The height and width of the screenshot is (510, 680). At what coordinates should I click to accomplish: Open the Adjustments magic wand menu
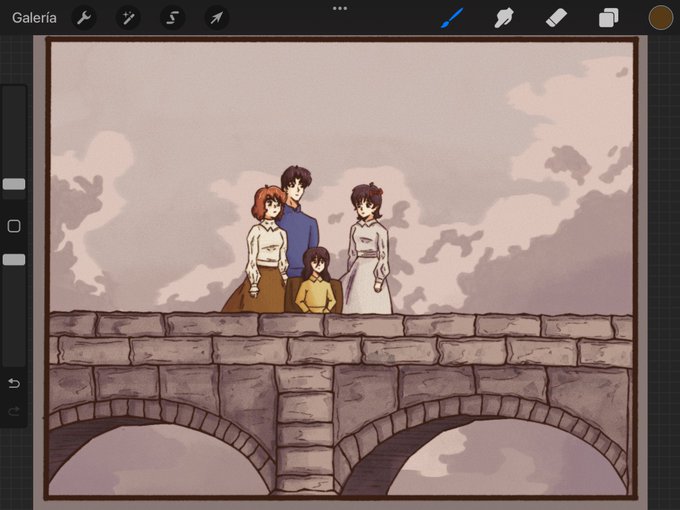[128, 18]
